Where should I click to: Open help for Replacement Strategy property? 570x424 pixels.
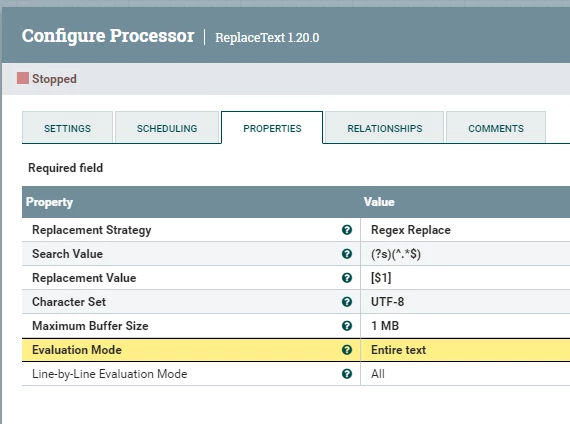(x=347, y=230)
